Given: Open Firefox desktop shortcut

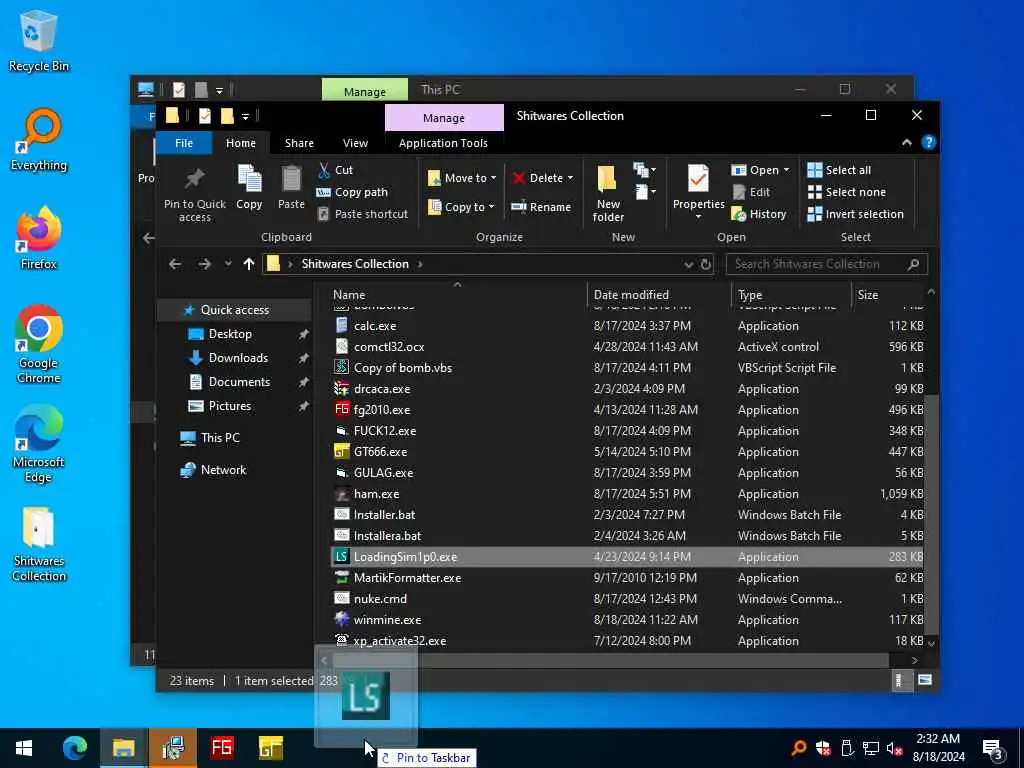Looking at the screenshot, I should point(39,239).
